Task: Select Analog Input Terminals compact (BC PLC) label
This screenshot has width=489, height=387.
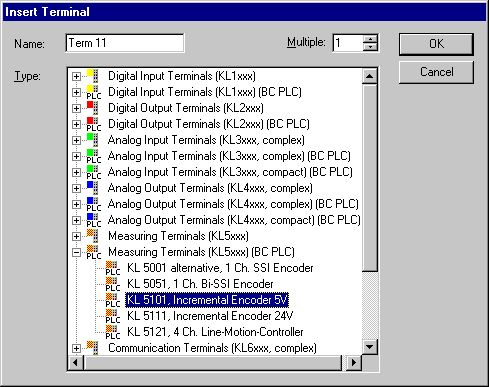Action: (x=230, y=172)
